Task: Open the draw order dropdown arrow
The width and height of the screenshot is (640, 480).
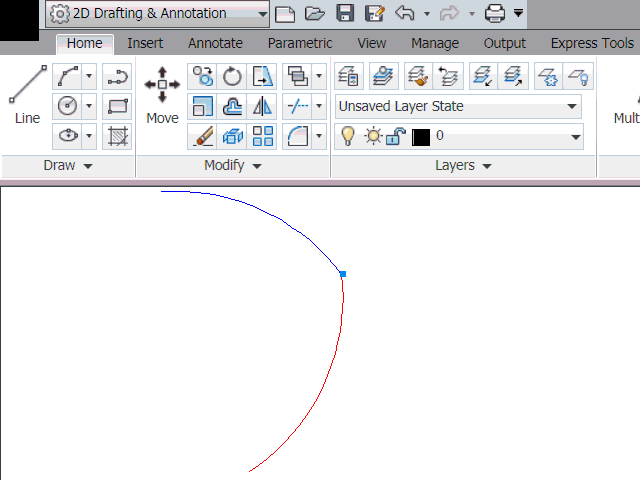Action: (x=319, y=76)
